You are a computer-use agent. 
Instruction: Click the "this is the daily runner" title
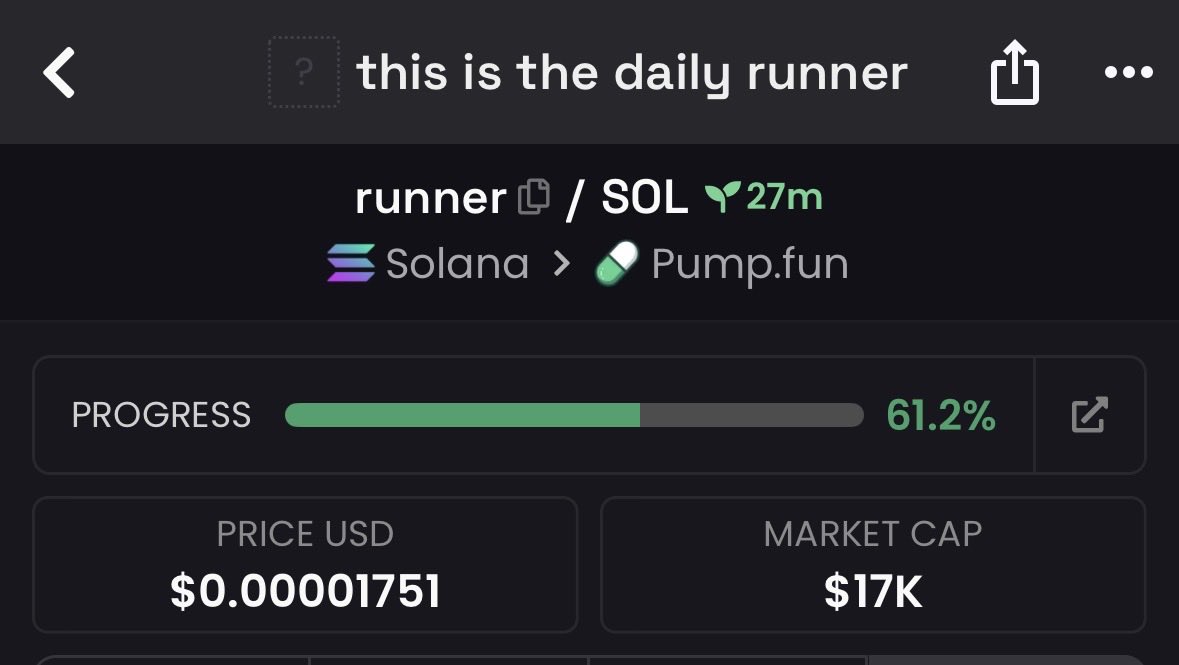632,73
